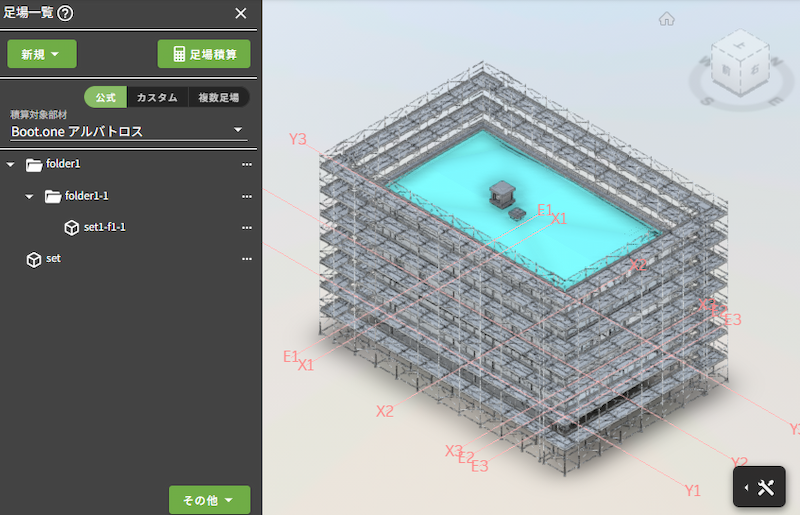Open more options for set item

click(x=246, y=259)
